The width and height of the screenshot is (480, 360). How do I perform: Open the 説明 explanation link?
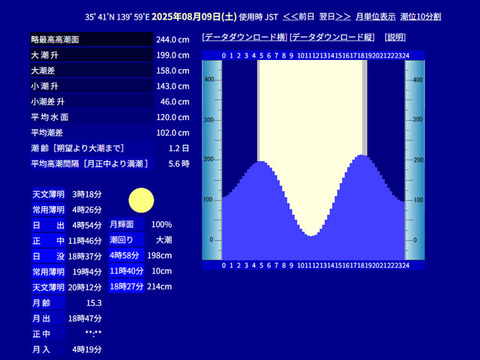coord(395,37)
